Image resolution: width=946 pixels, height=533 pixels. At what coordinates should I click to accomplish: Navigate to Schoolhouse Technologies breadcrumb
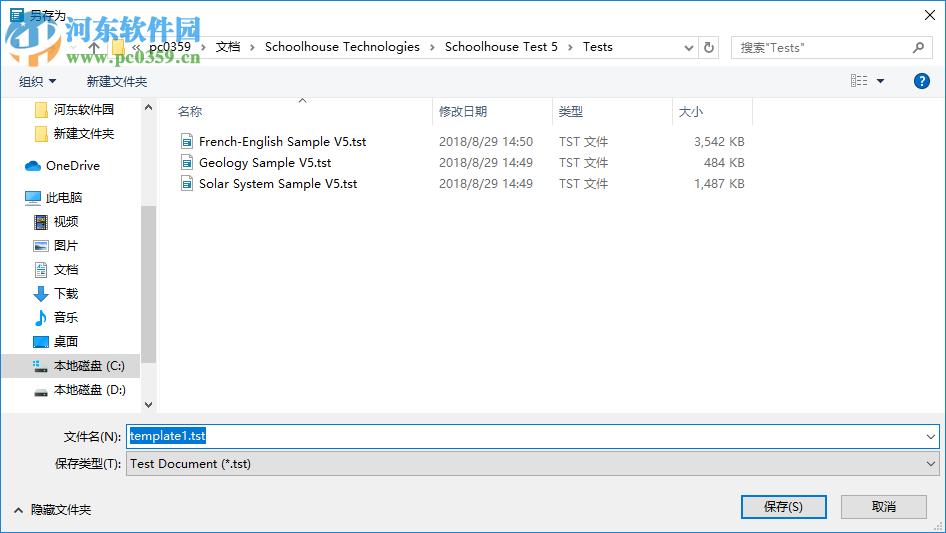point(342,47)
